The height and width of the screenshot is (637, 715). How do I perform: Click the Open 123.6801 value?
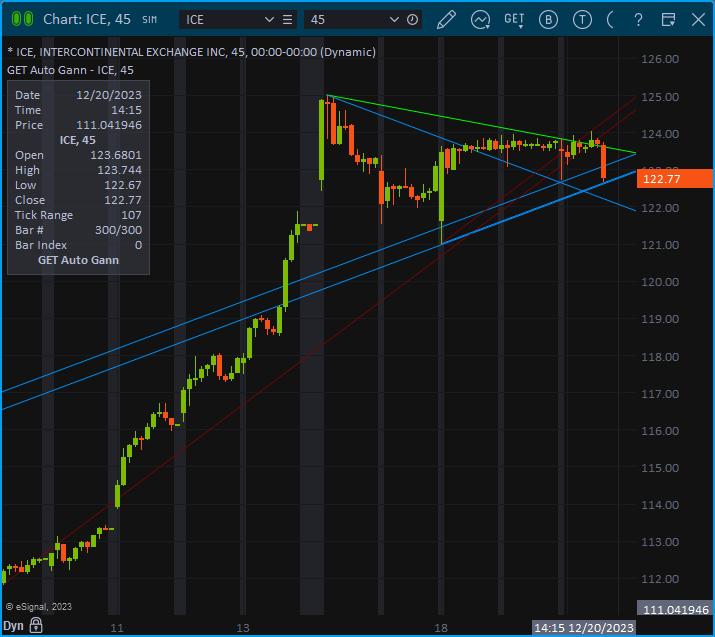click(116, 155)
